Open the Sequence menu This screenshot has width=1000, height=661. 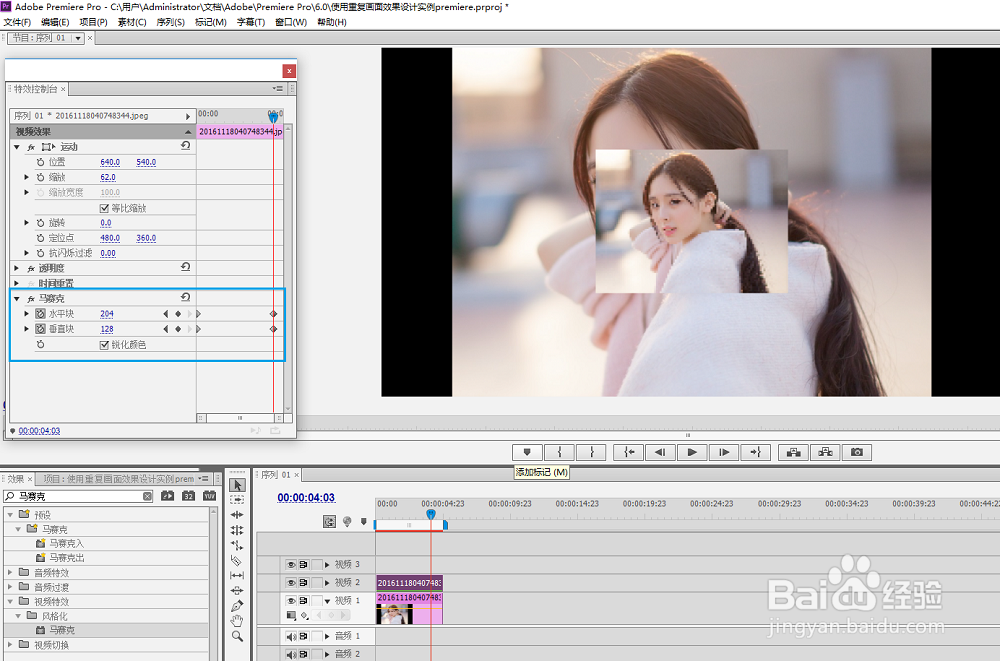[170, 22]
